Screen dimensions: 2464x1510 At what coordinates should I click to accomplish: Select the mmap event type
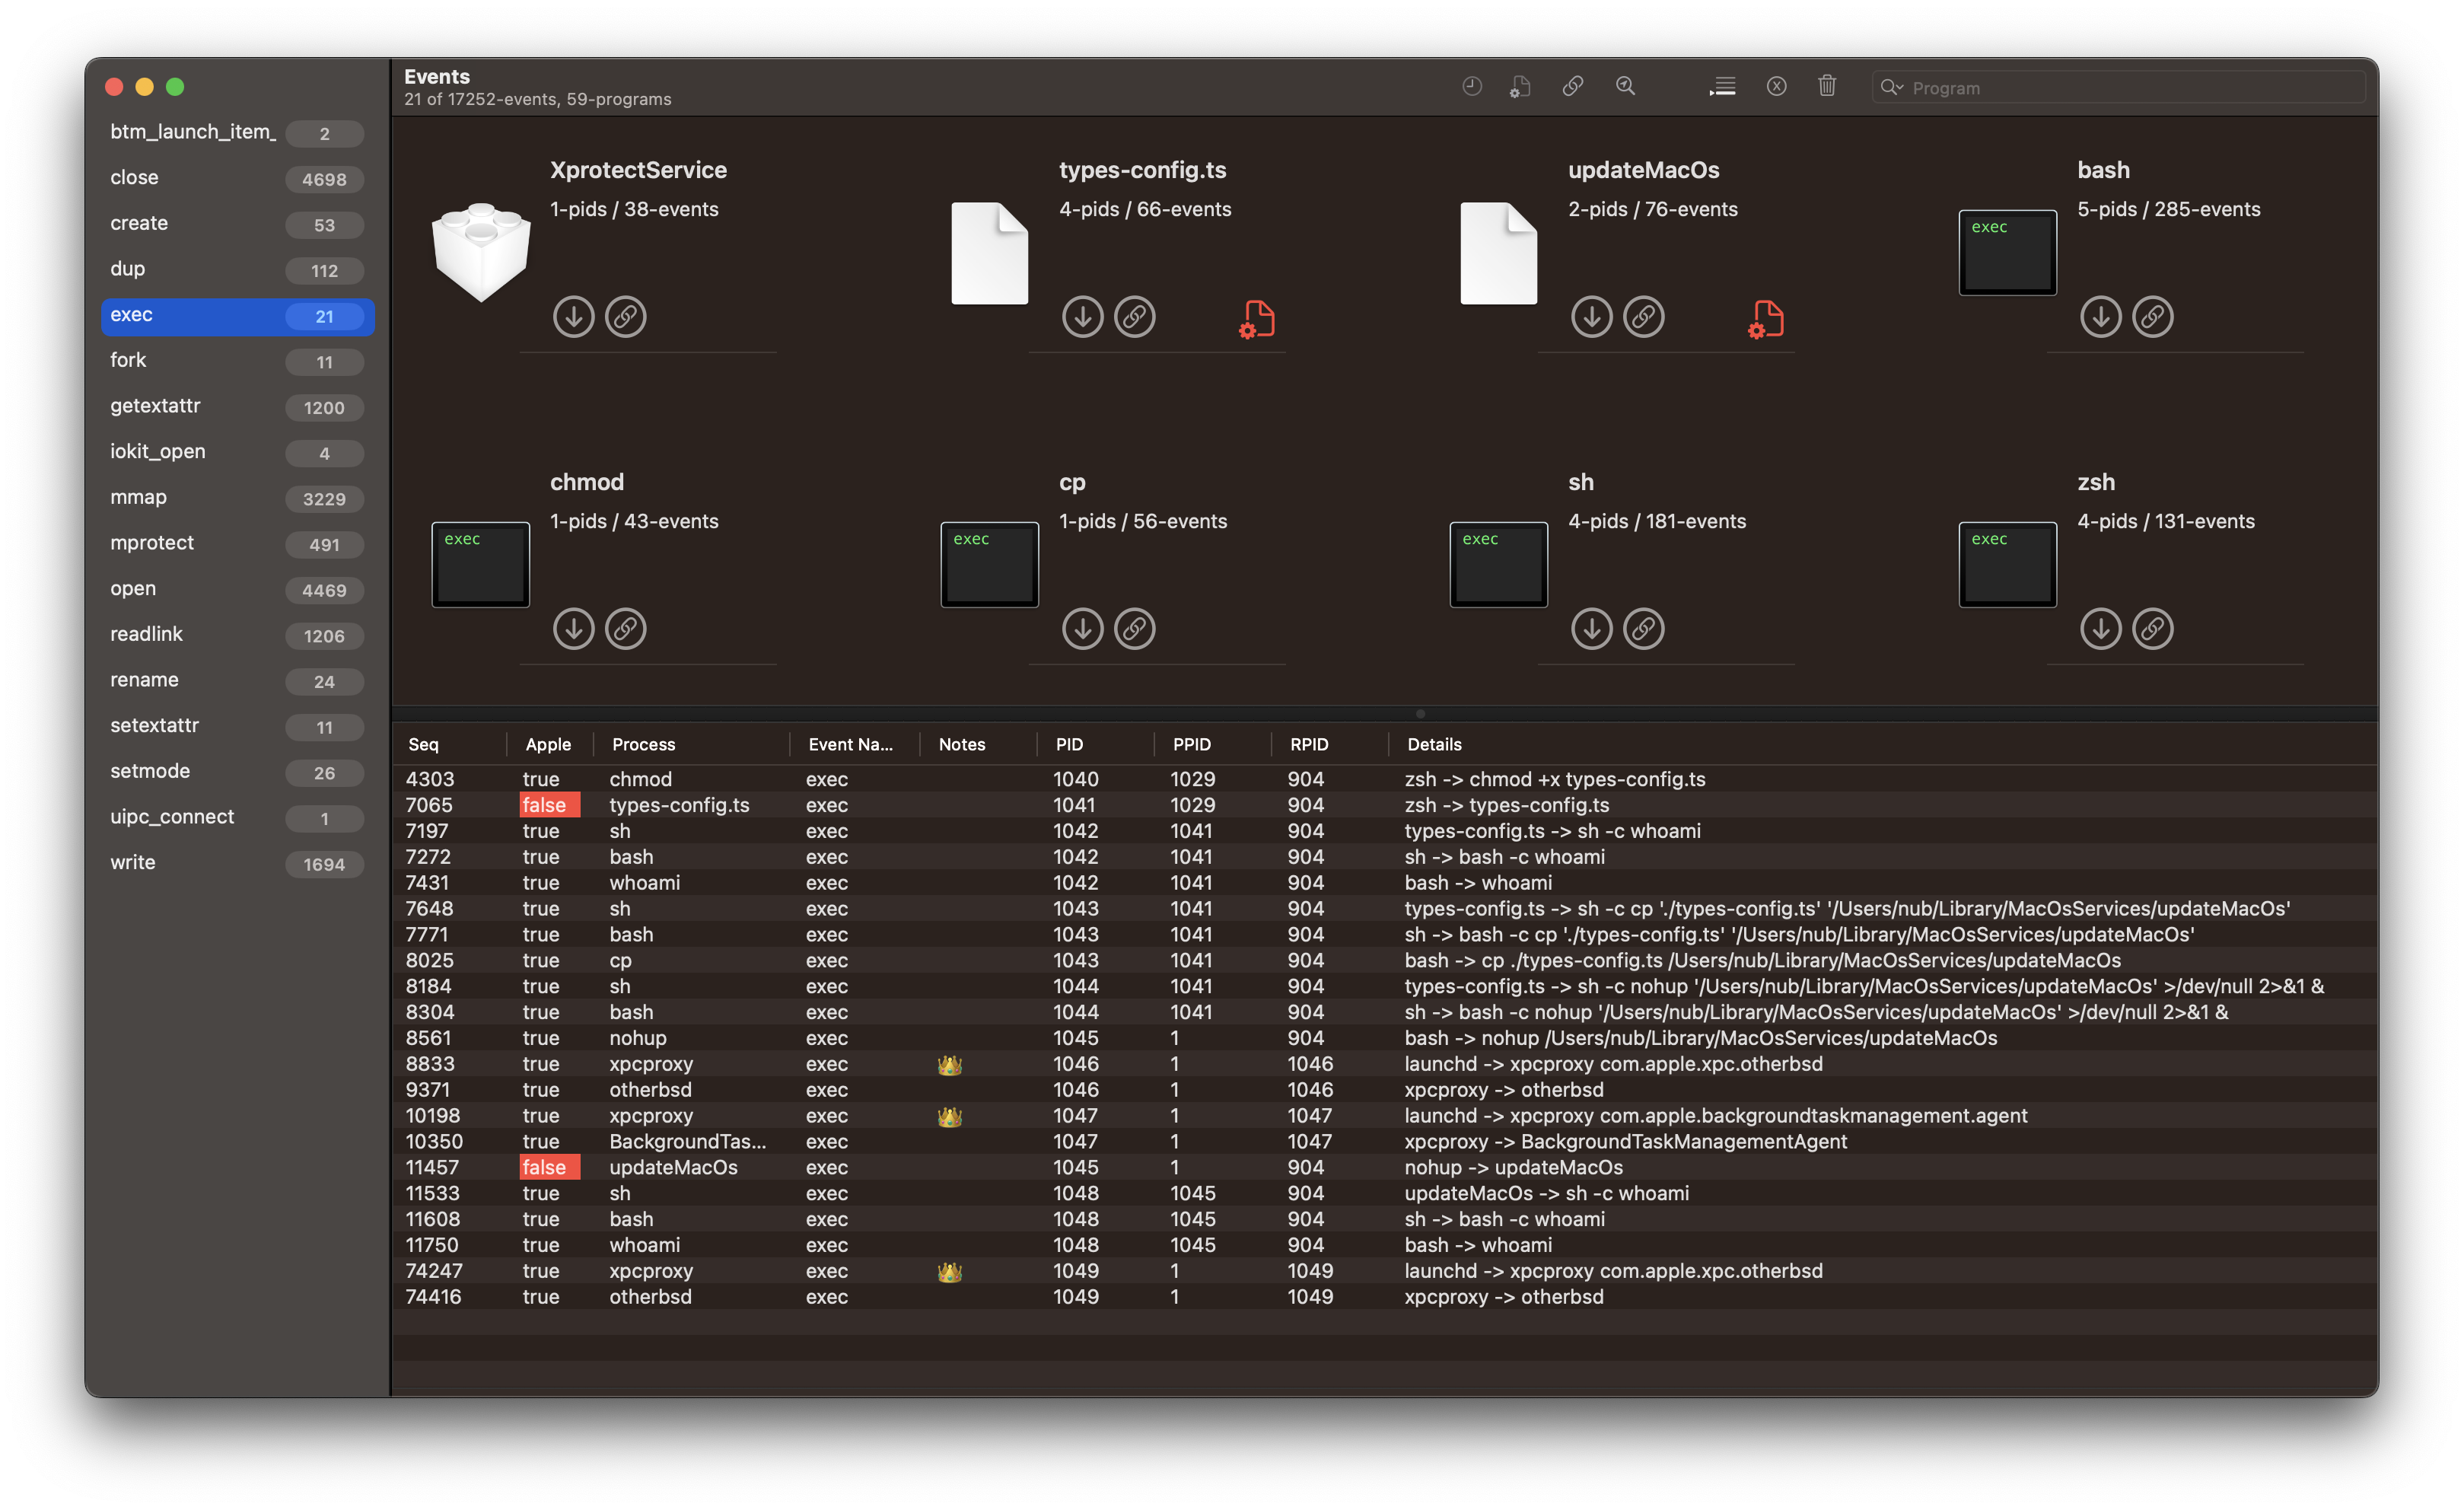237,498
